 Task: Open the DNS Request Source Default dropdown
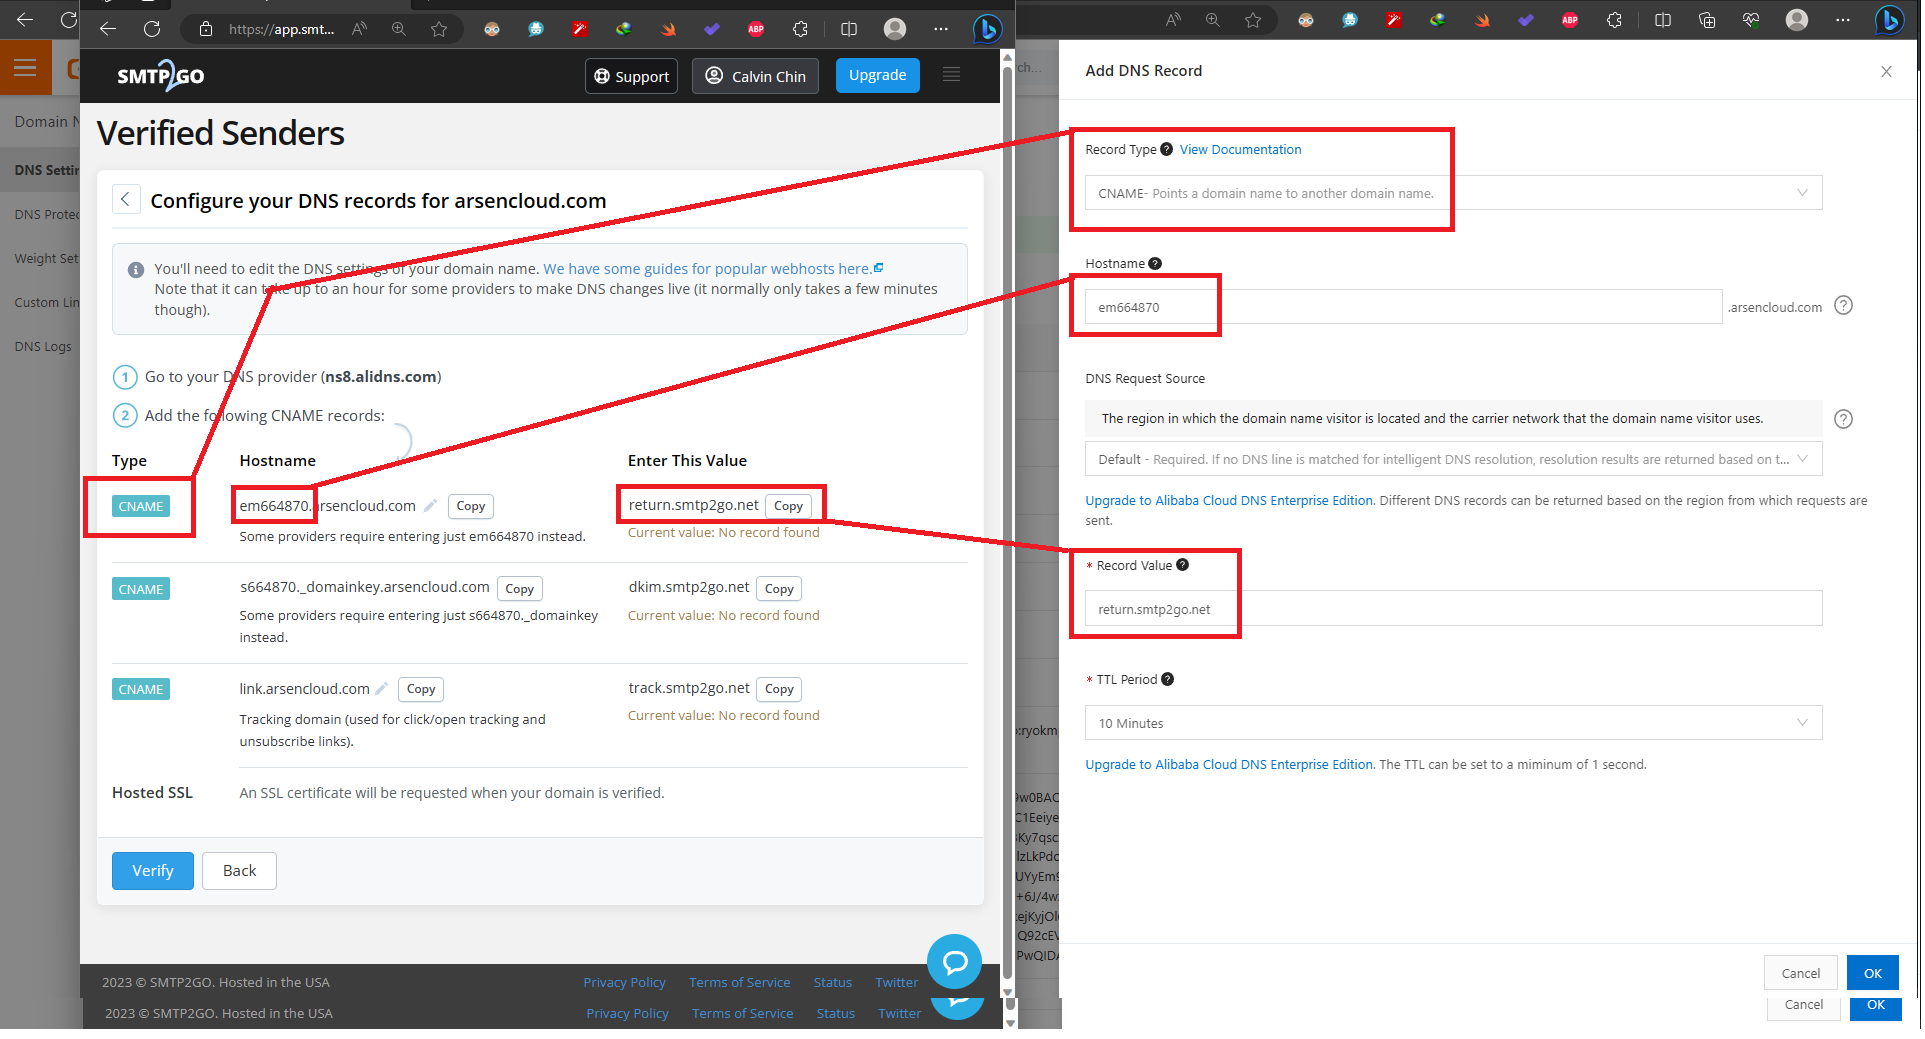tap(1453, 459)
